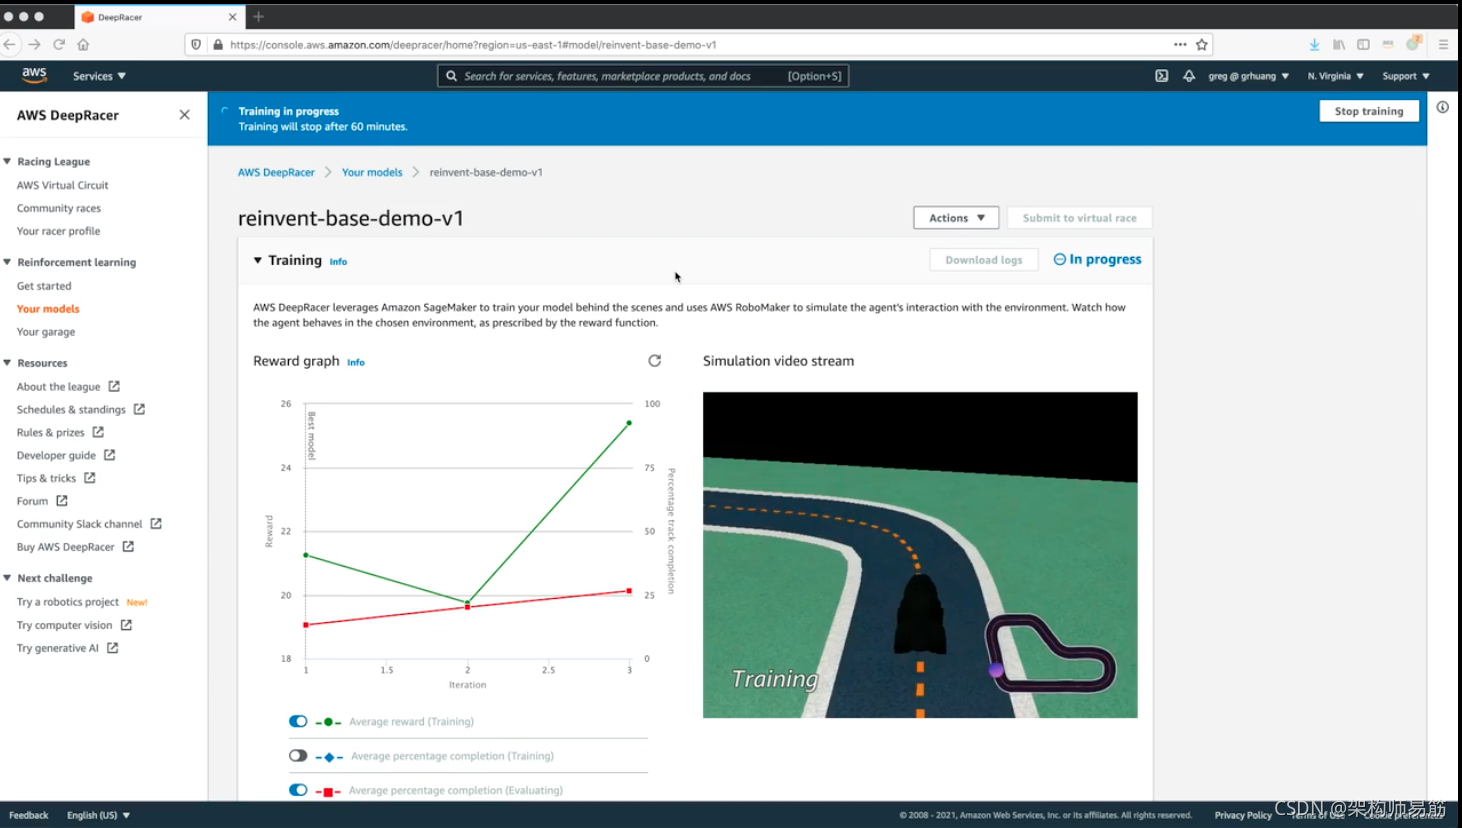Collapse the Resources section

point(7,363)
